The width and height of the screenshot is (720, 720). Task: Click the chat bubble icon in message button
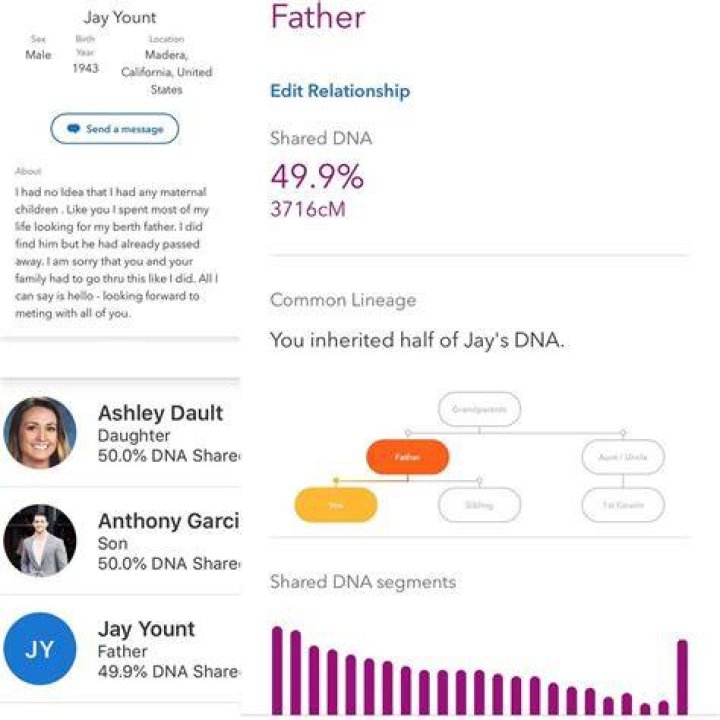73,129
